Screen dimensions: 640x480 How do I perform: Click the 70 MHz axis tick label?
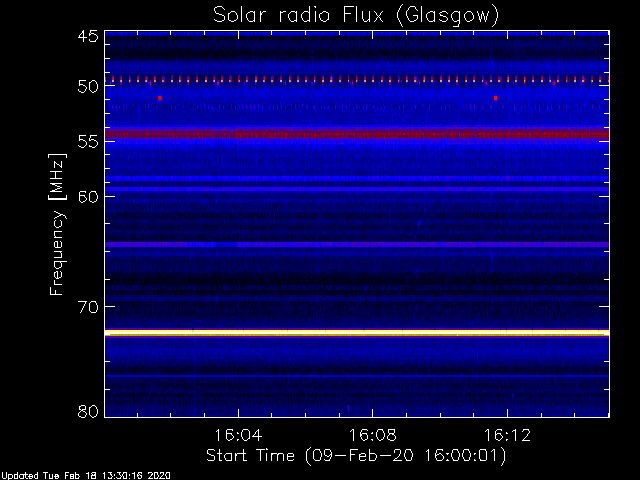pyautogui.click(x=88, y=307)
